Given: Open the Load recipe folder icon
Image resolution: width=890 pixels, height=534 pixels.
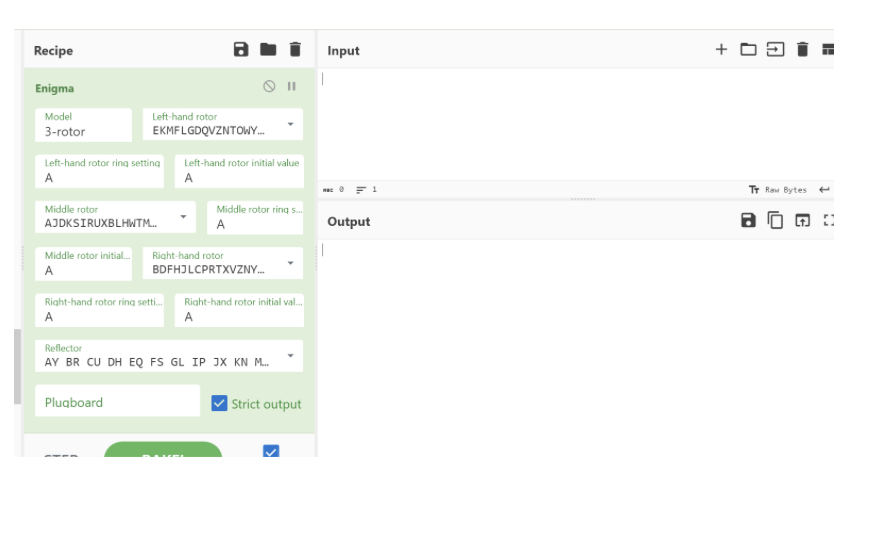Looking at the screenshot, I should [267, 49].
